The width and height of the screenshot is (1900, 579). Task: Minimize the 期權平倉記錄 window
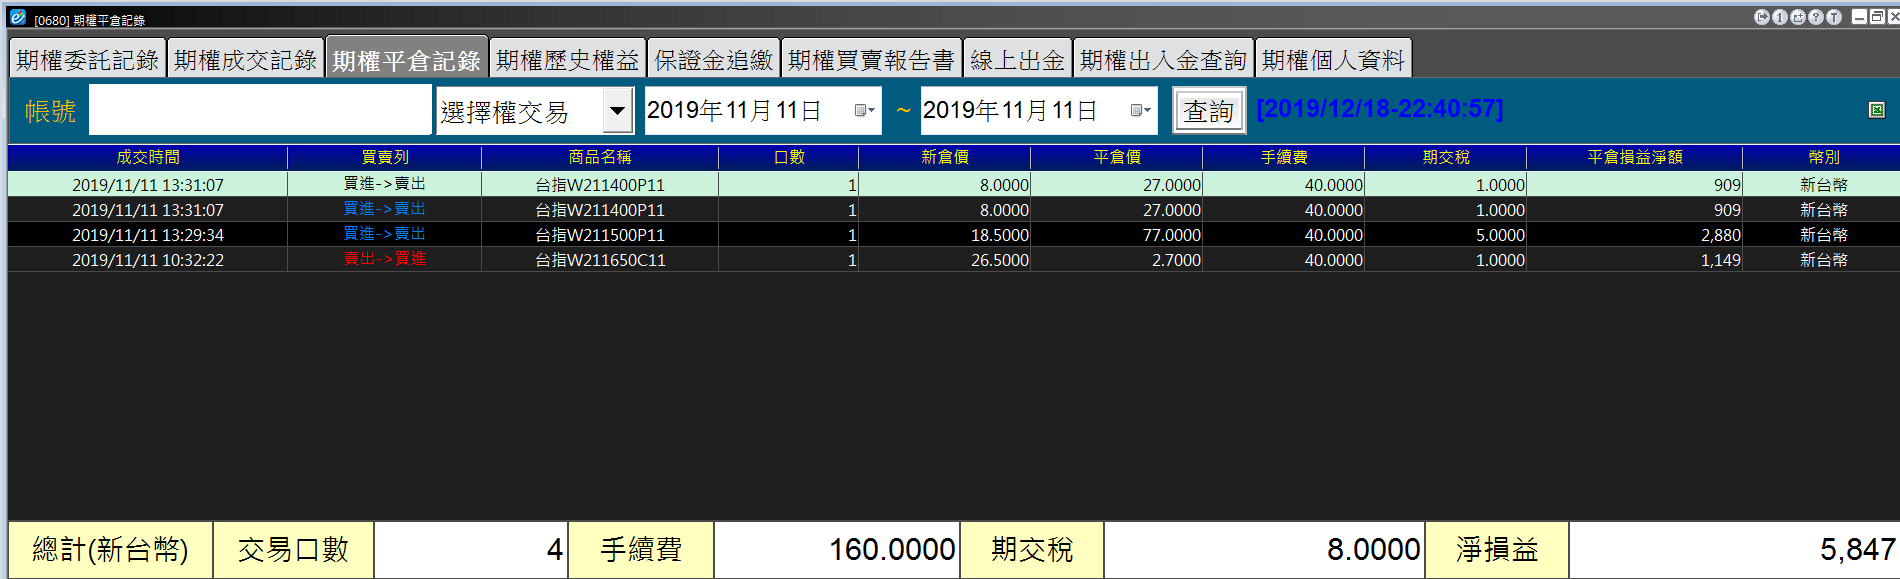point(1859,17)
